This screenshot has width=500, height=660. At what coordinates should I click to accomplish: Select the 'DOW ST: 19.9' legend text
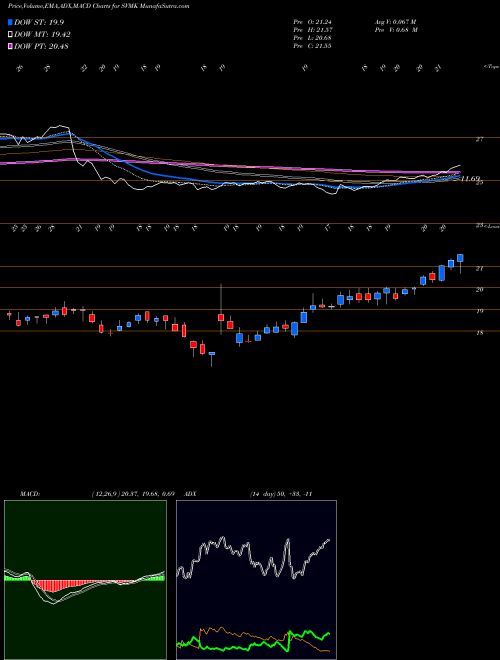[39, 22]
